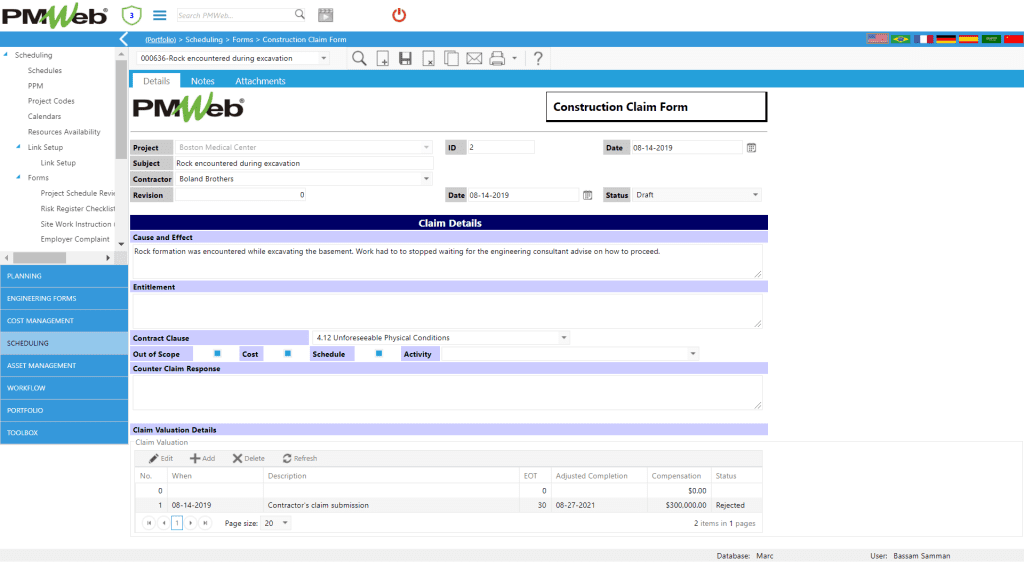Open the calendar picker beside Revision Date field
Image resolution: width=1024 pixels, height=576 pixels.
coord(588,195)
